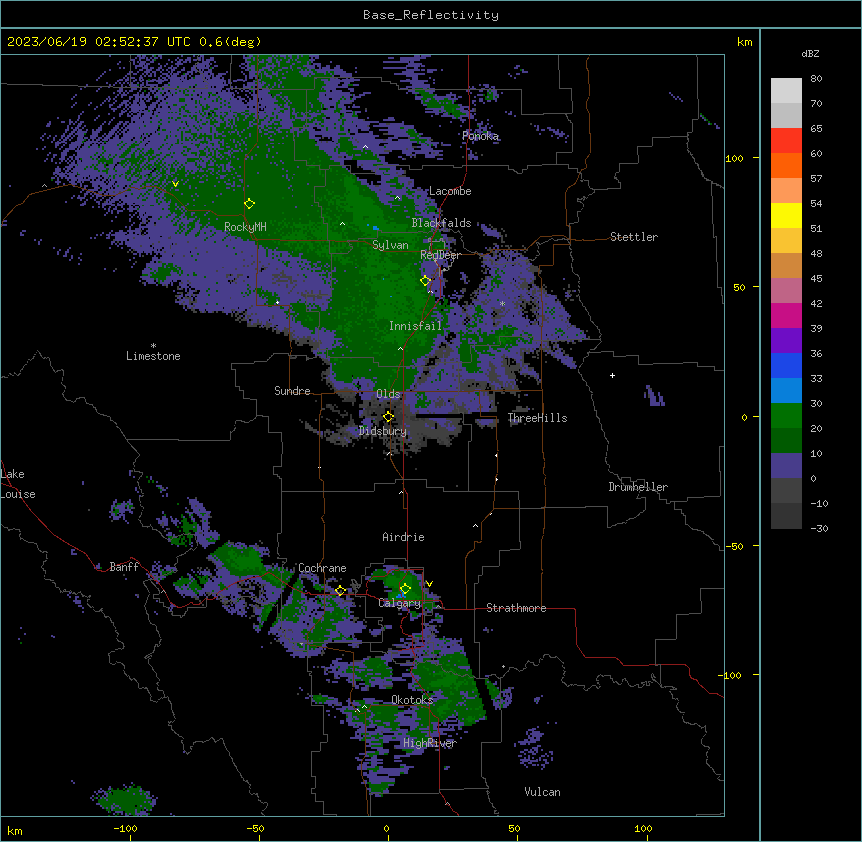
Task: Click the yellow diamond marker right of Cochrane
Action: (x=340, y=591)
